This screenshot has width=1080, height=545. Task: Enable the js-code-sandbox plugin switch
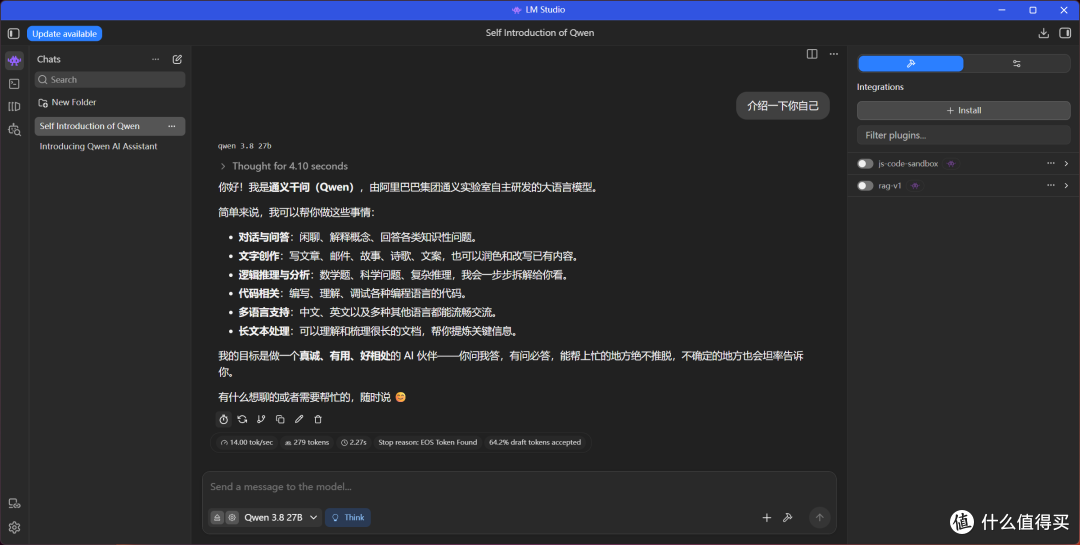coord(865,164)
